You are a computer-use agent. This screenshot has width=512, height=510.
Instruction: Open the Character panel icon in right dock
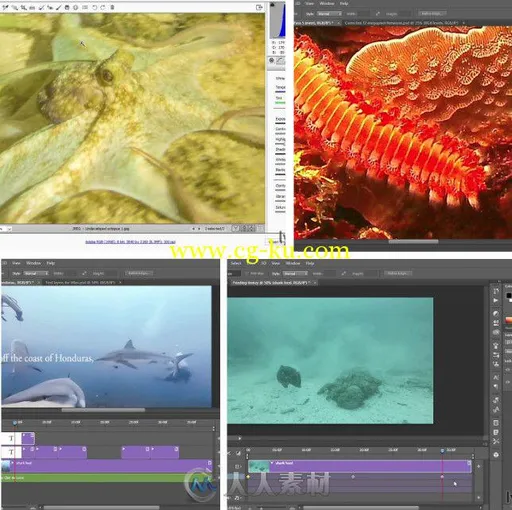496,377
